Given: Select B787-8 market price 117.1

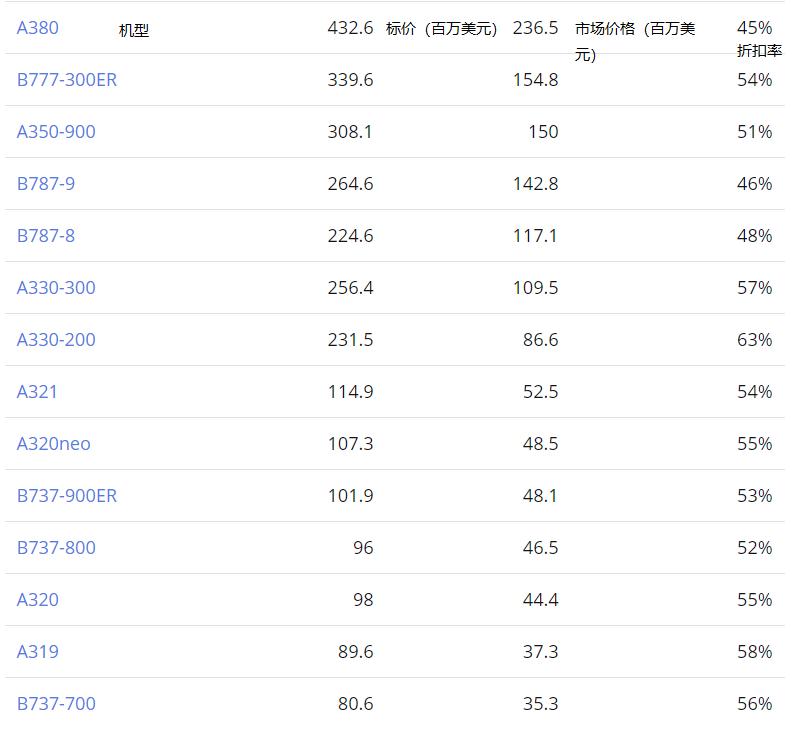Looking at the screenshot, I should point(536,236).
